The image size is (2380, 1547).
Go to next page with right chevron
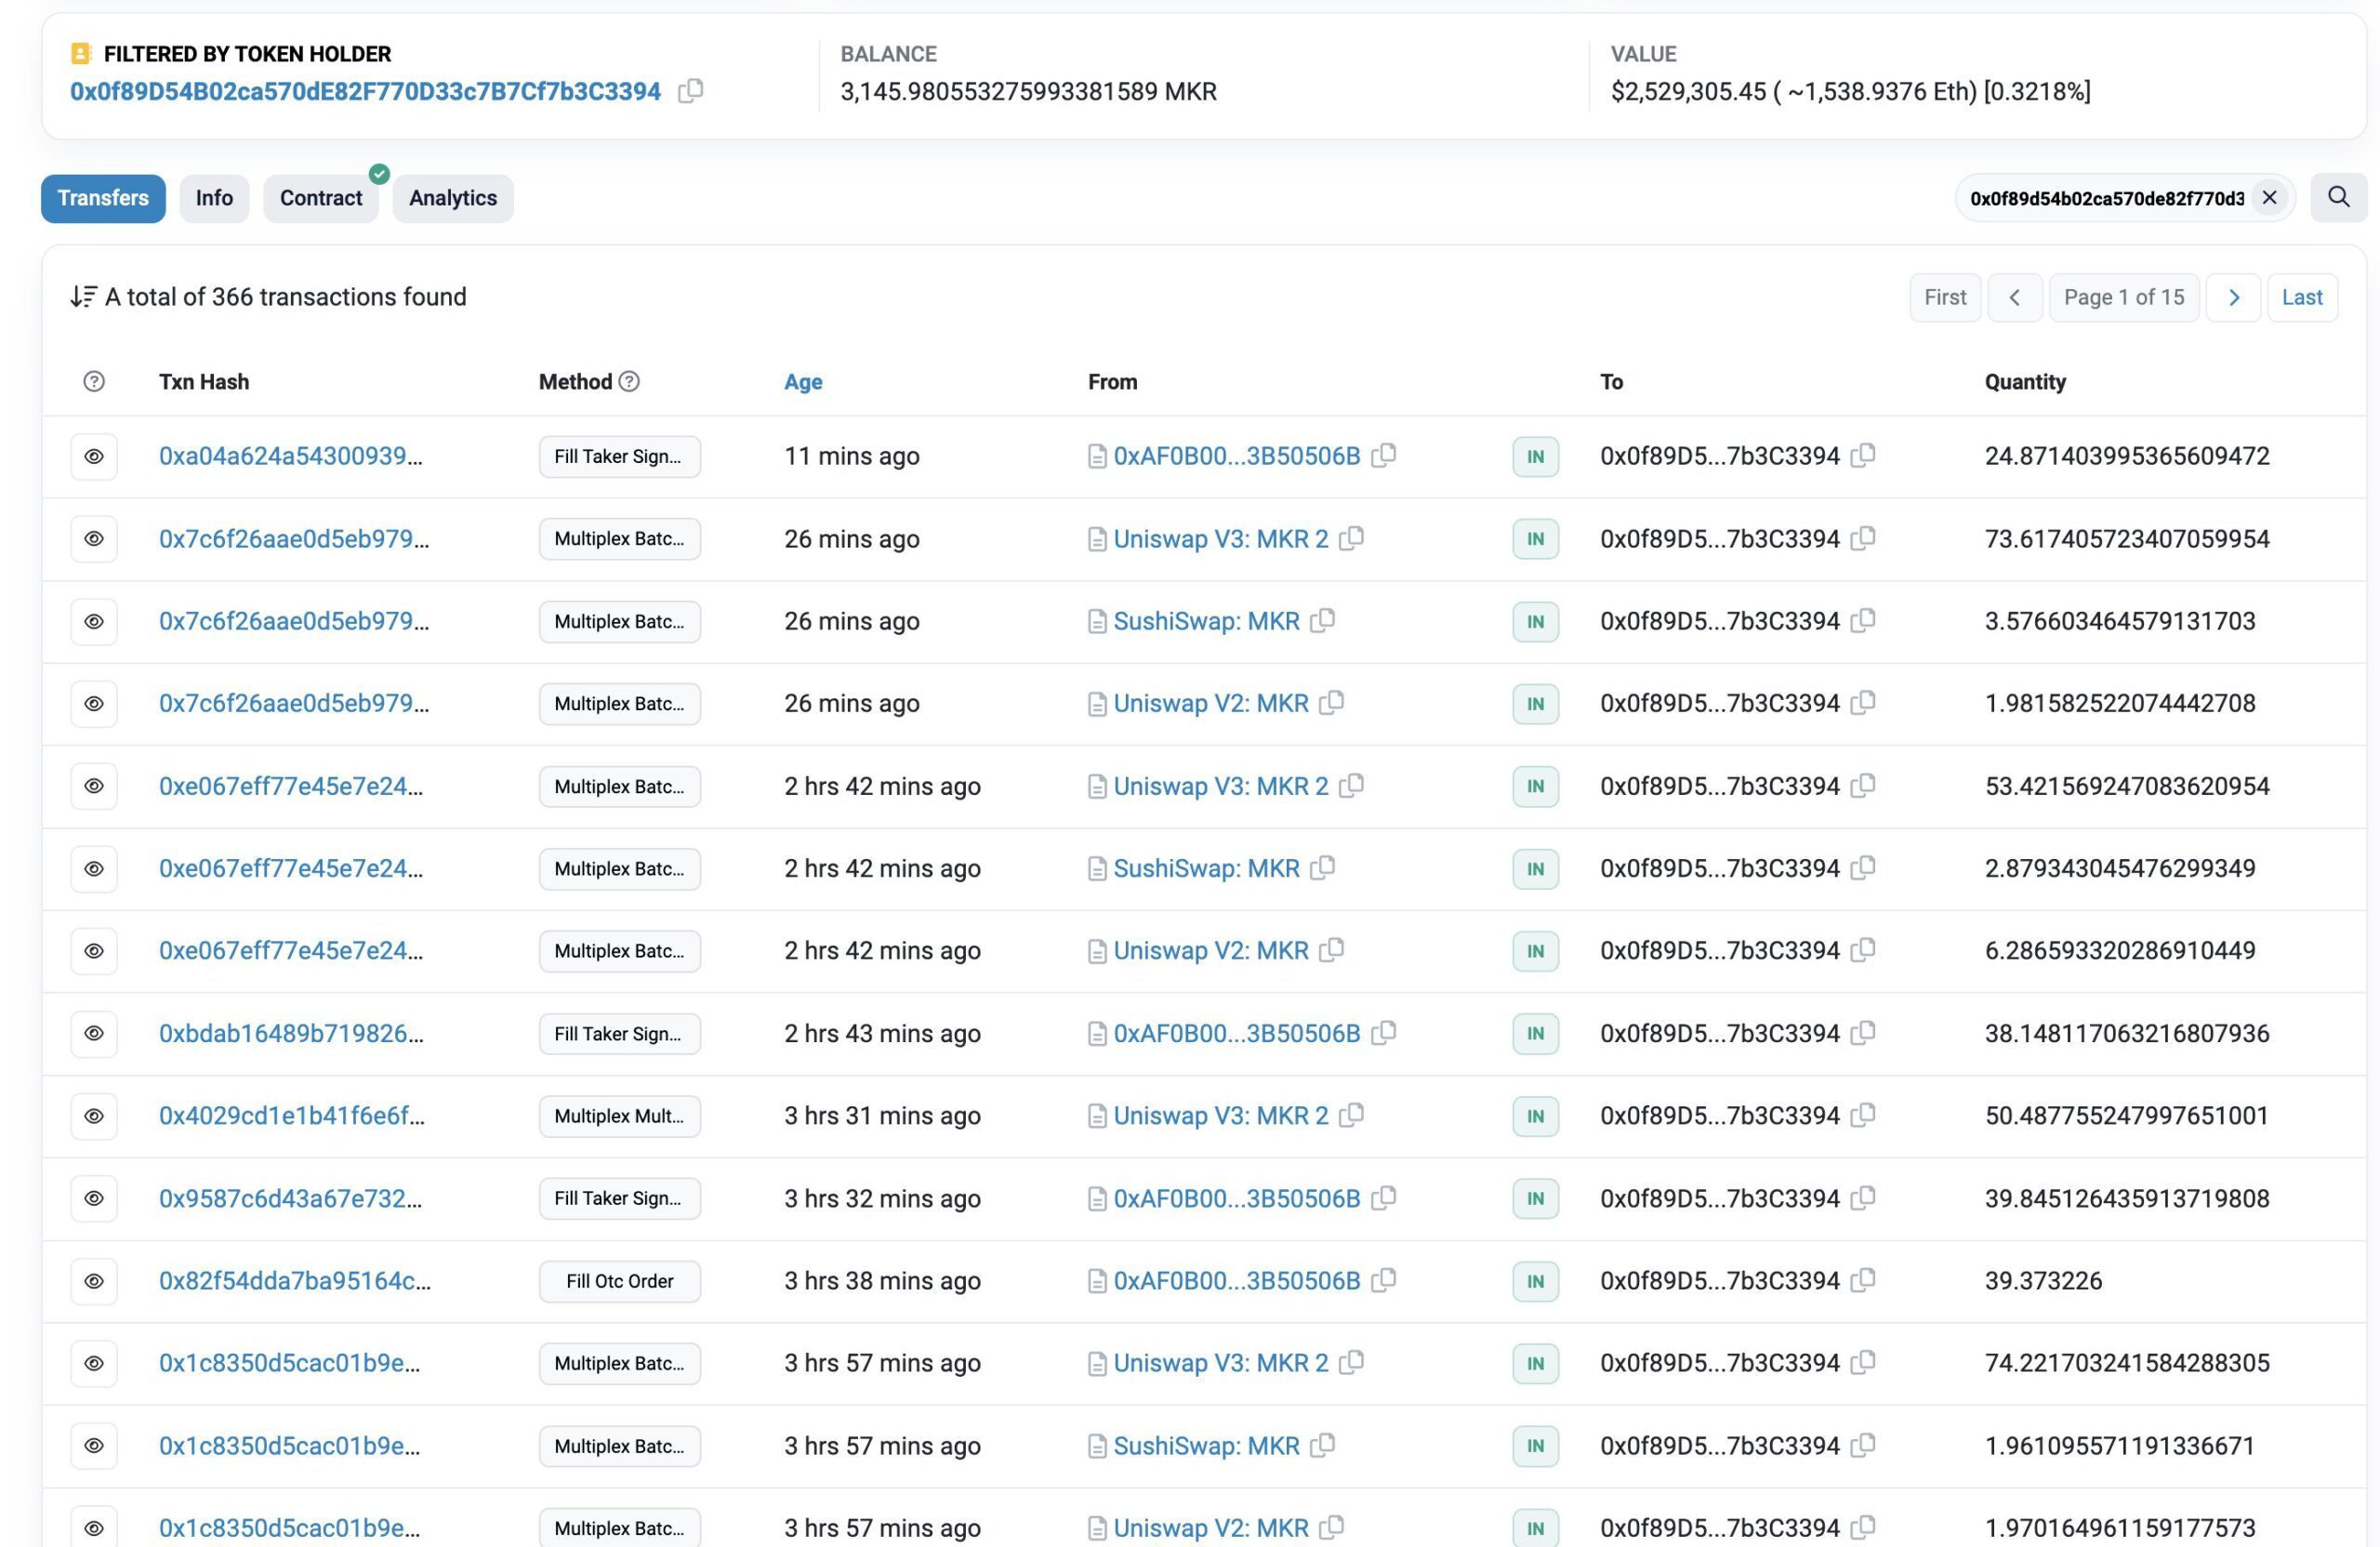pos(2233,298)
